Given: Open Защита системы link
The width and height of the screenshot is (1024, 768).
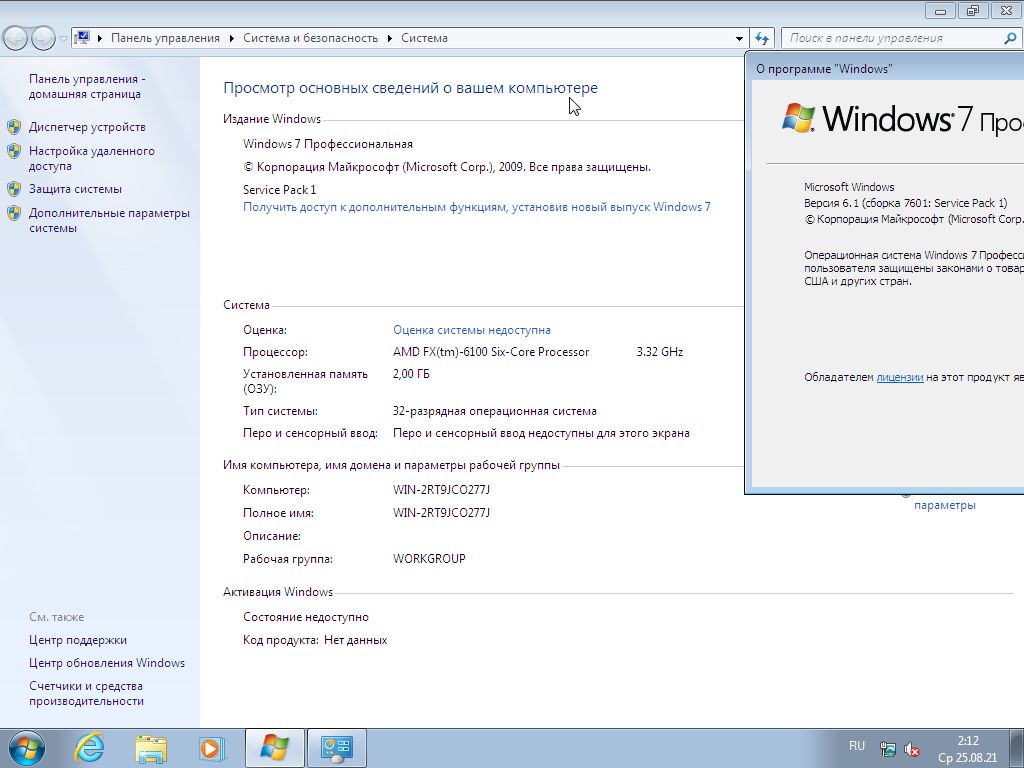Looking at the screenshot, I should tap(75, 189).
